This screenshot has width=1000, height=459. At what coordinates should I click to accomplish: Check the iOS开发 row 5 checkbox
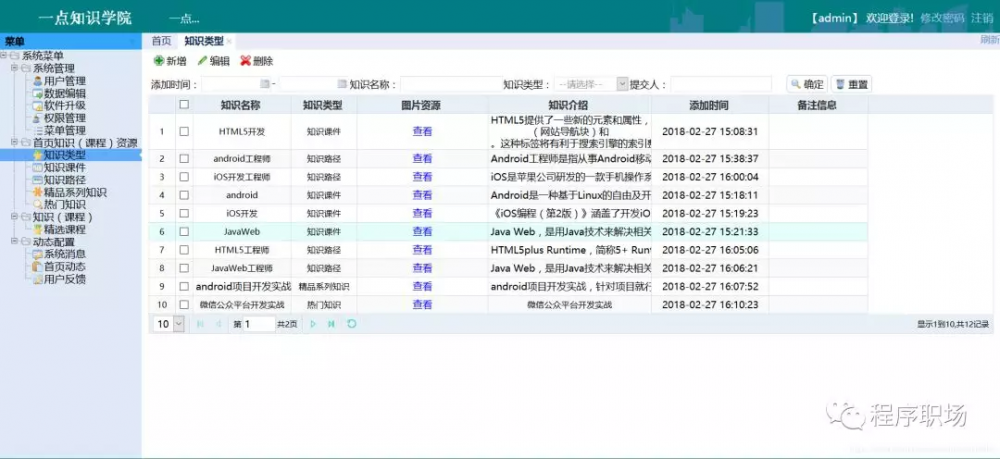(184, 214)
